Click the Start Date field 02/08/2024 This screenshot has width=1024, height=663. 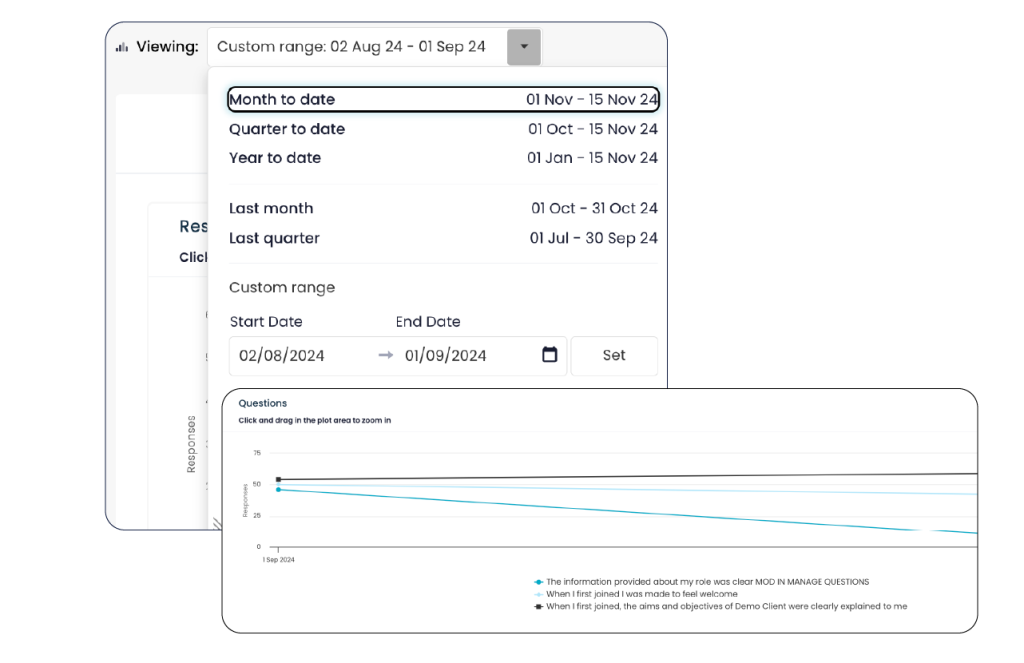coord(282,356)
